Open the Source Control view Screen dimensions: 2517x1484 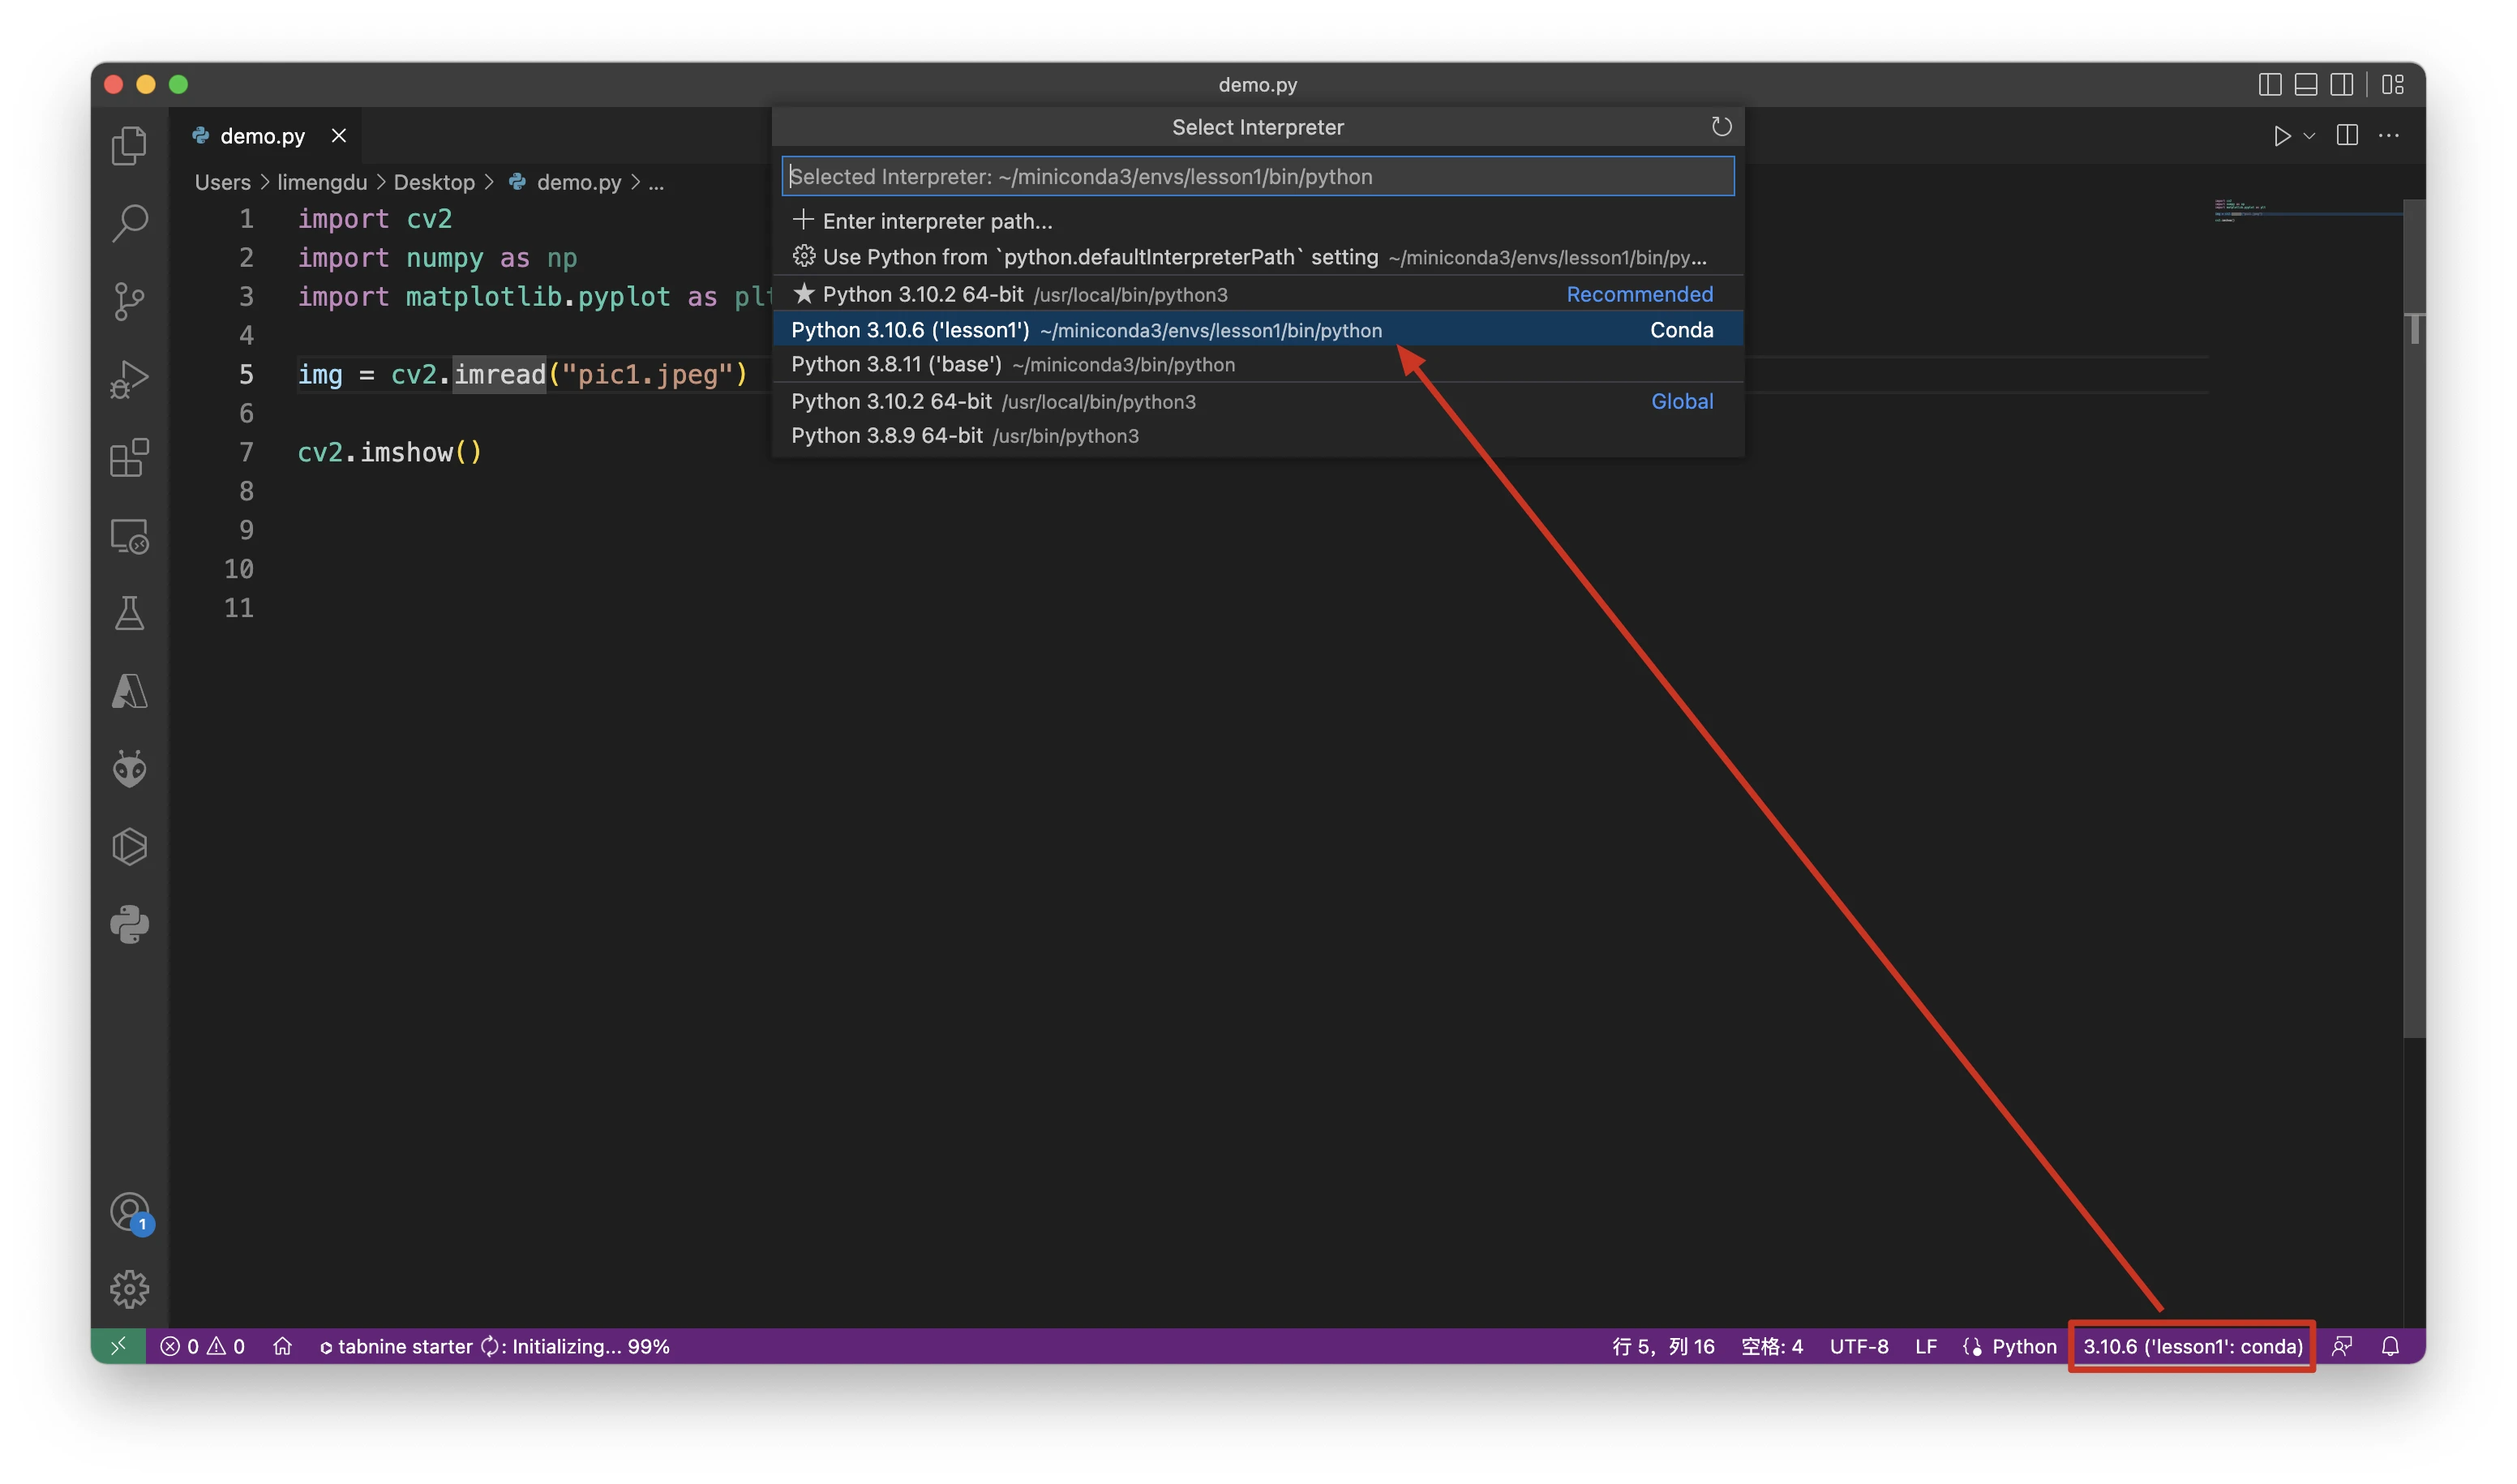coord(129,301)
